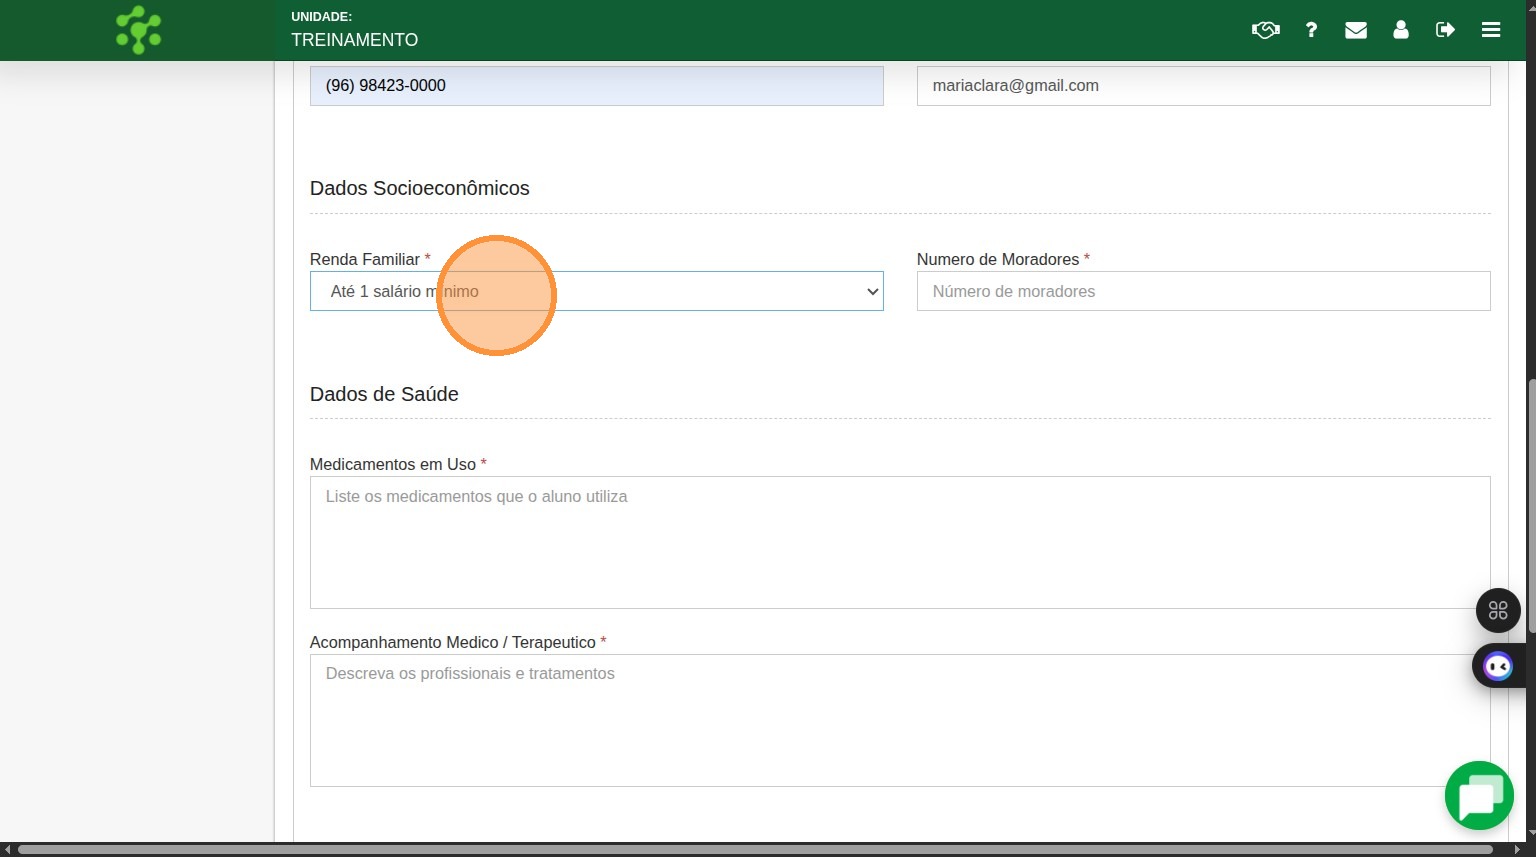Click the phone field with (96) 98423-0000

click(x=596, y=86)
